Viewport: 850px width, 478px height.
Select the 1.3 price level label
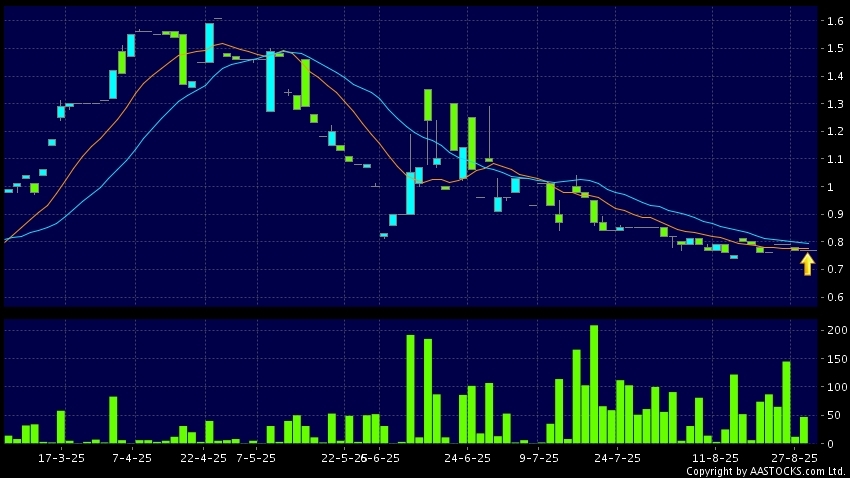point(835,104)
